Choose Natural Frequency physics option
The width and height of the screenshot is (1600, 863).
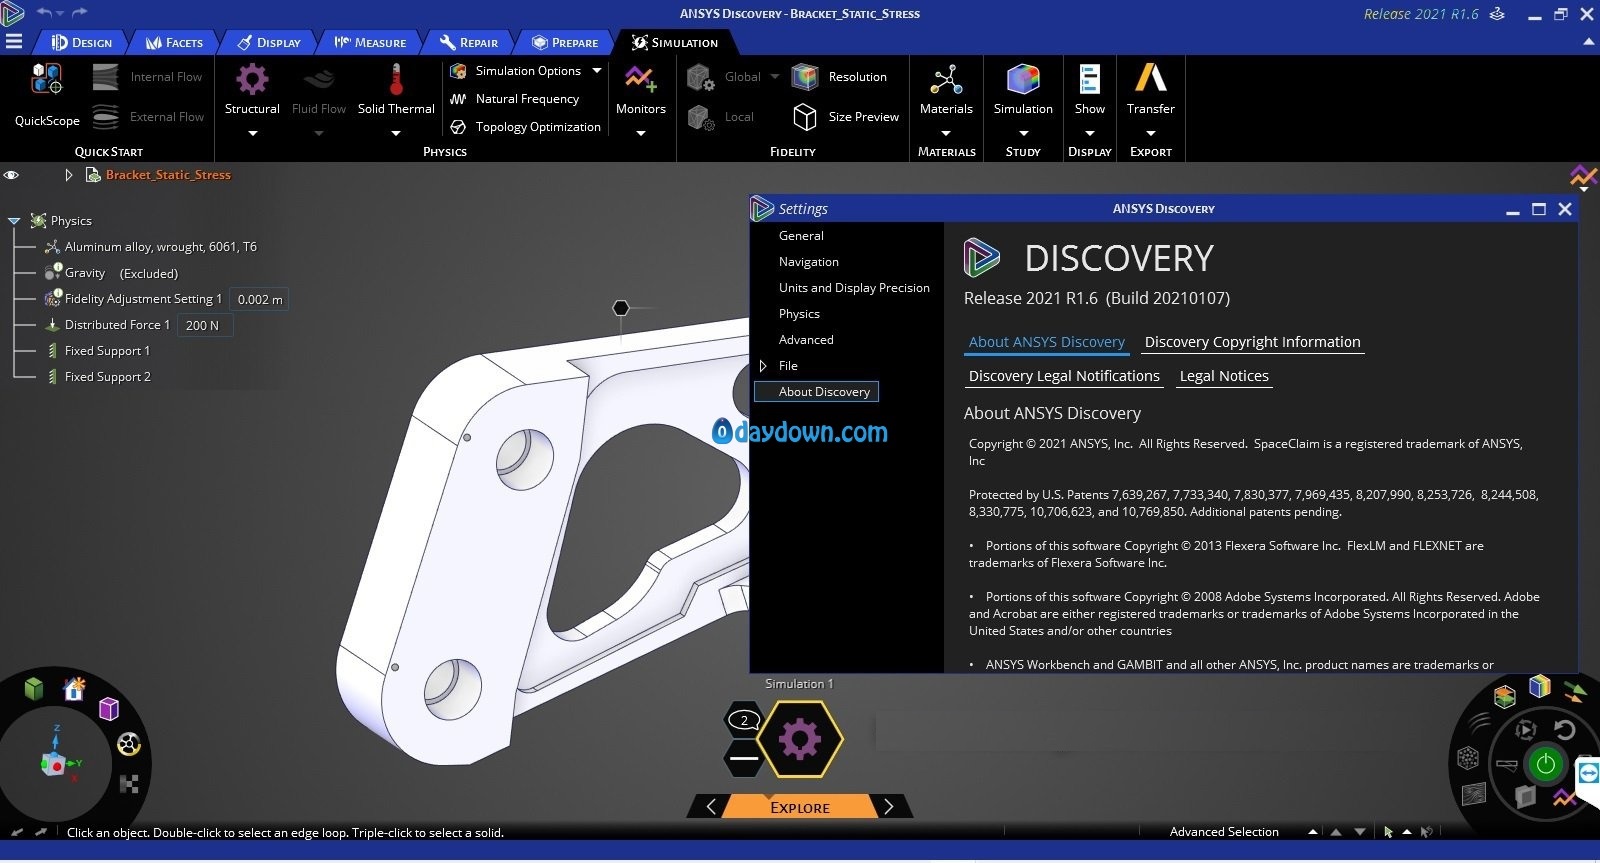(x=516, y=99)
